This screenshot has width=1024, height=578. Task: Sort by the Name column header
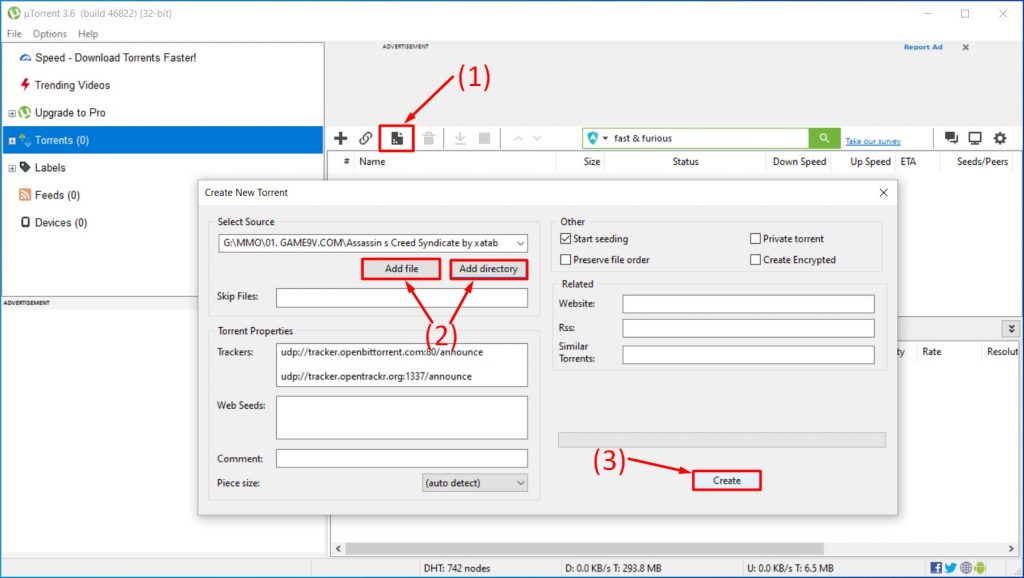[372, 161]
